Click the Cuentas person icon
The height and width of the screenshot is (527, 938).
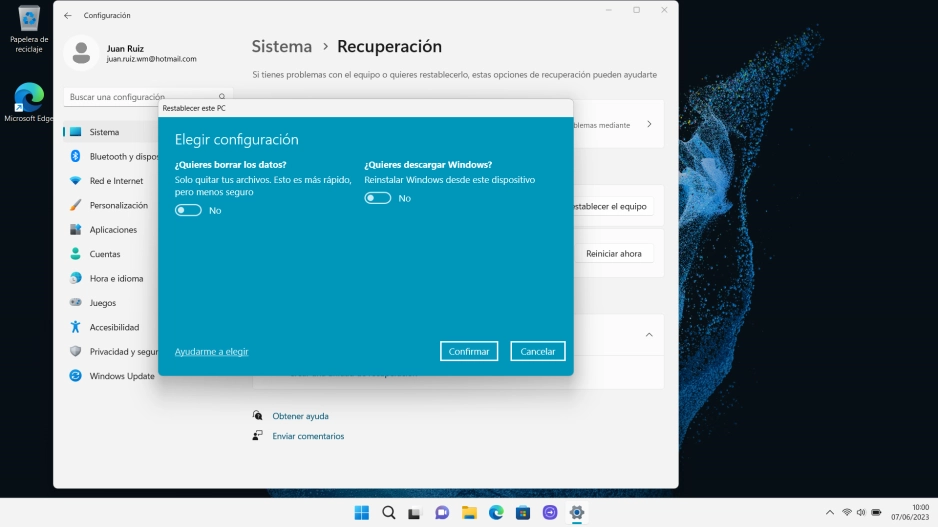point(75,254)
